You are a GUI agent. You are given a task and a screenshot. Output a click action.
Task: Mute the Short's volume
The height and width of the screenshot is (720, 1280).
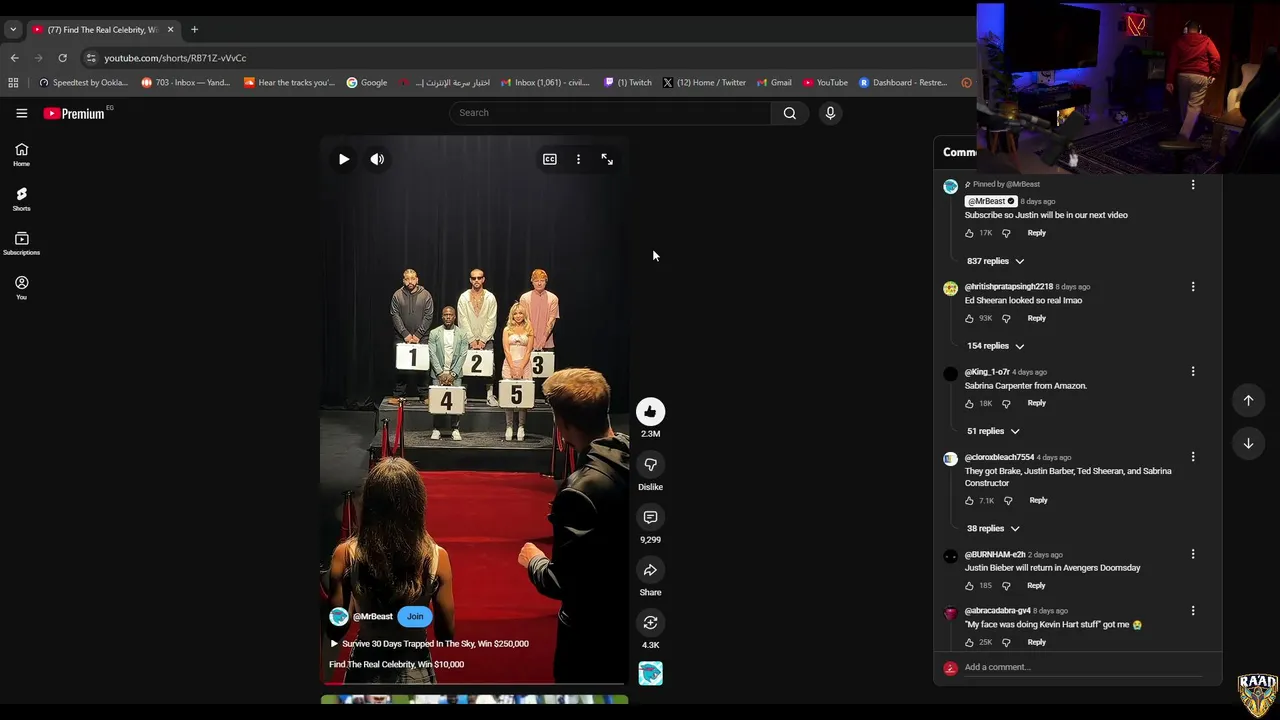coord(377,159)
